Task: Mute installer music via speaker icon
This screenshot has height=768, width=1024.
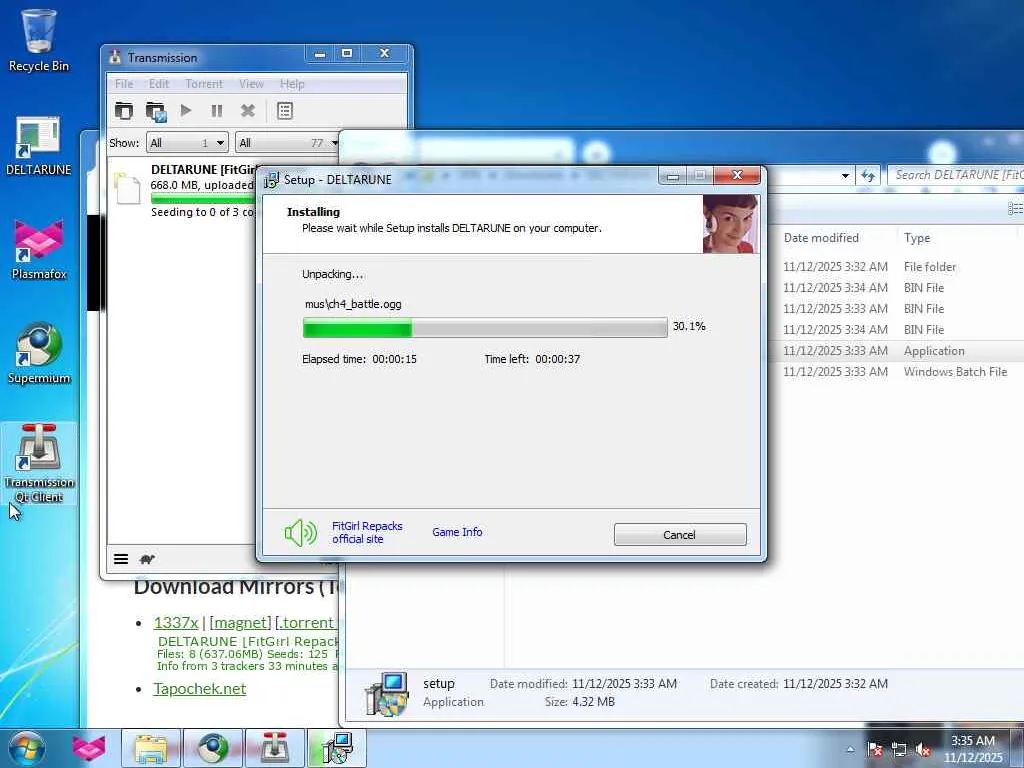Action: (300, 533)
